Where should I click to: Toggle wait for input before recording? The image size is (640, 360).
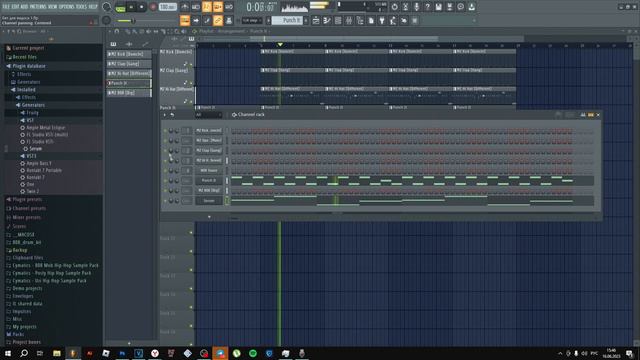(196, 7)
